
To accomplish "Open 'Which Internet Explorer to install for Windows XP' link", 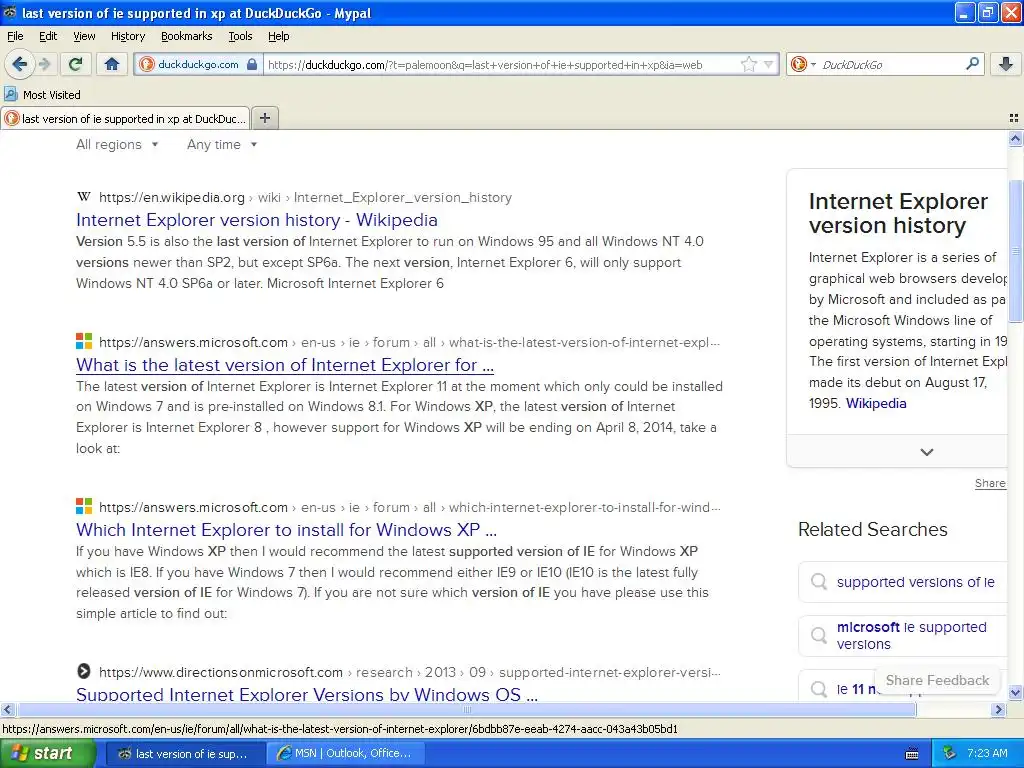I will tap(286, 529).
